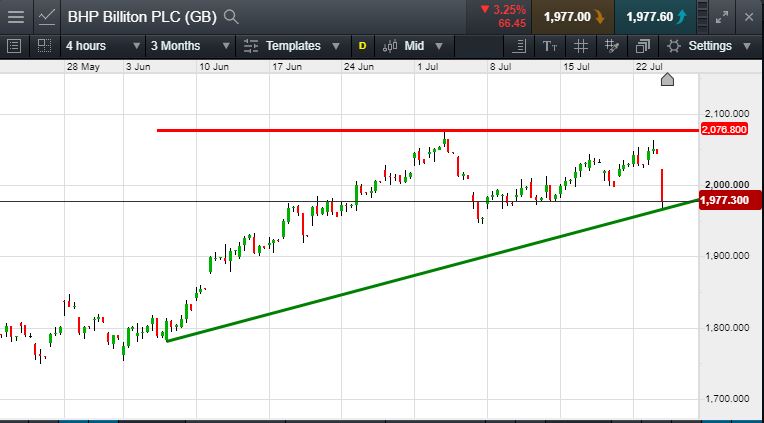Click the 1,977.00 sell price button
The height and width of the screenshot is (423, 764).
573,17
